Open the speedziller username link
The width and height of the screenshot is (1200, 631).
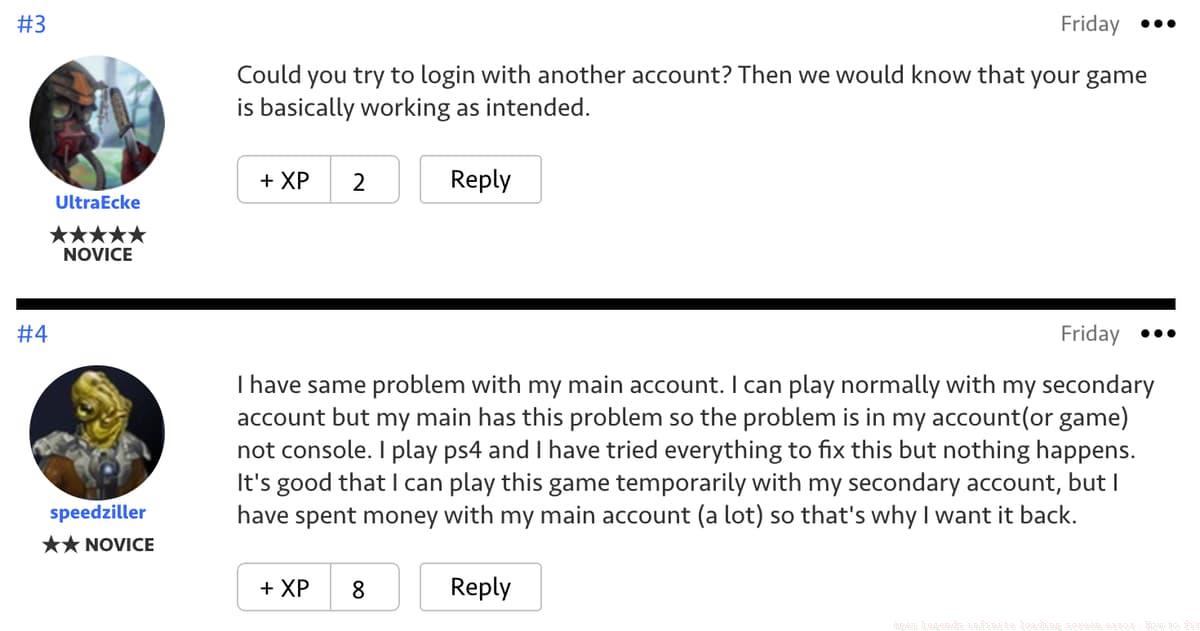97,512
